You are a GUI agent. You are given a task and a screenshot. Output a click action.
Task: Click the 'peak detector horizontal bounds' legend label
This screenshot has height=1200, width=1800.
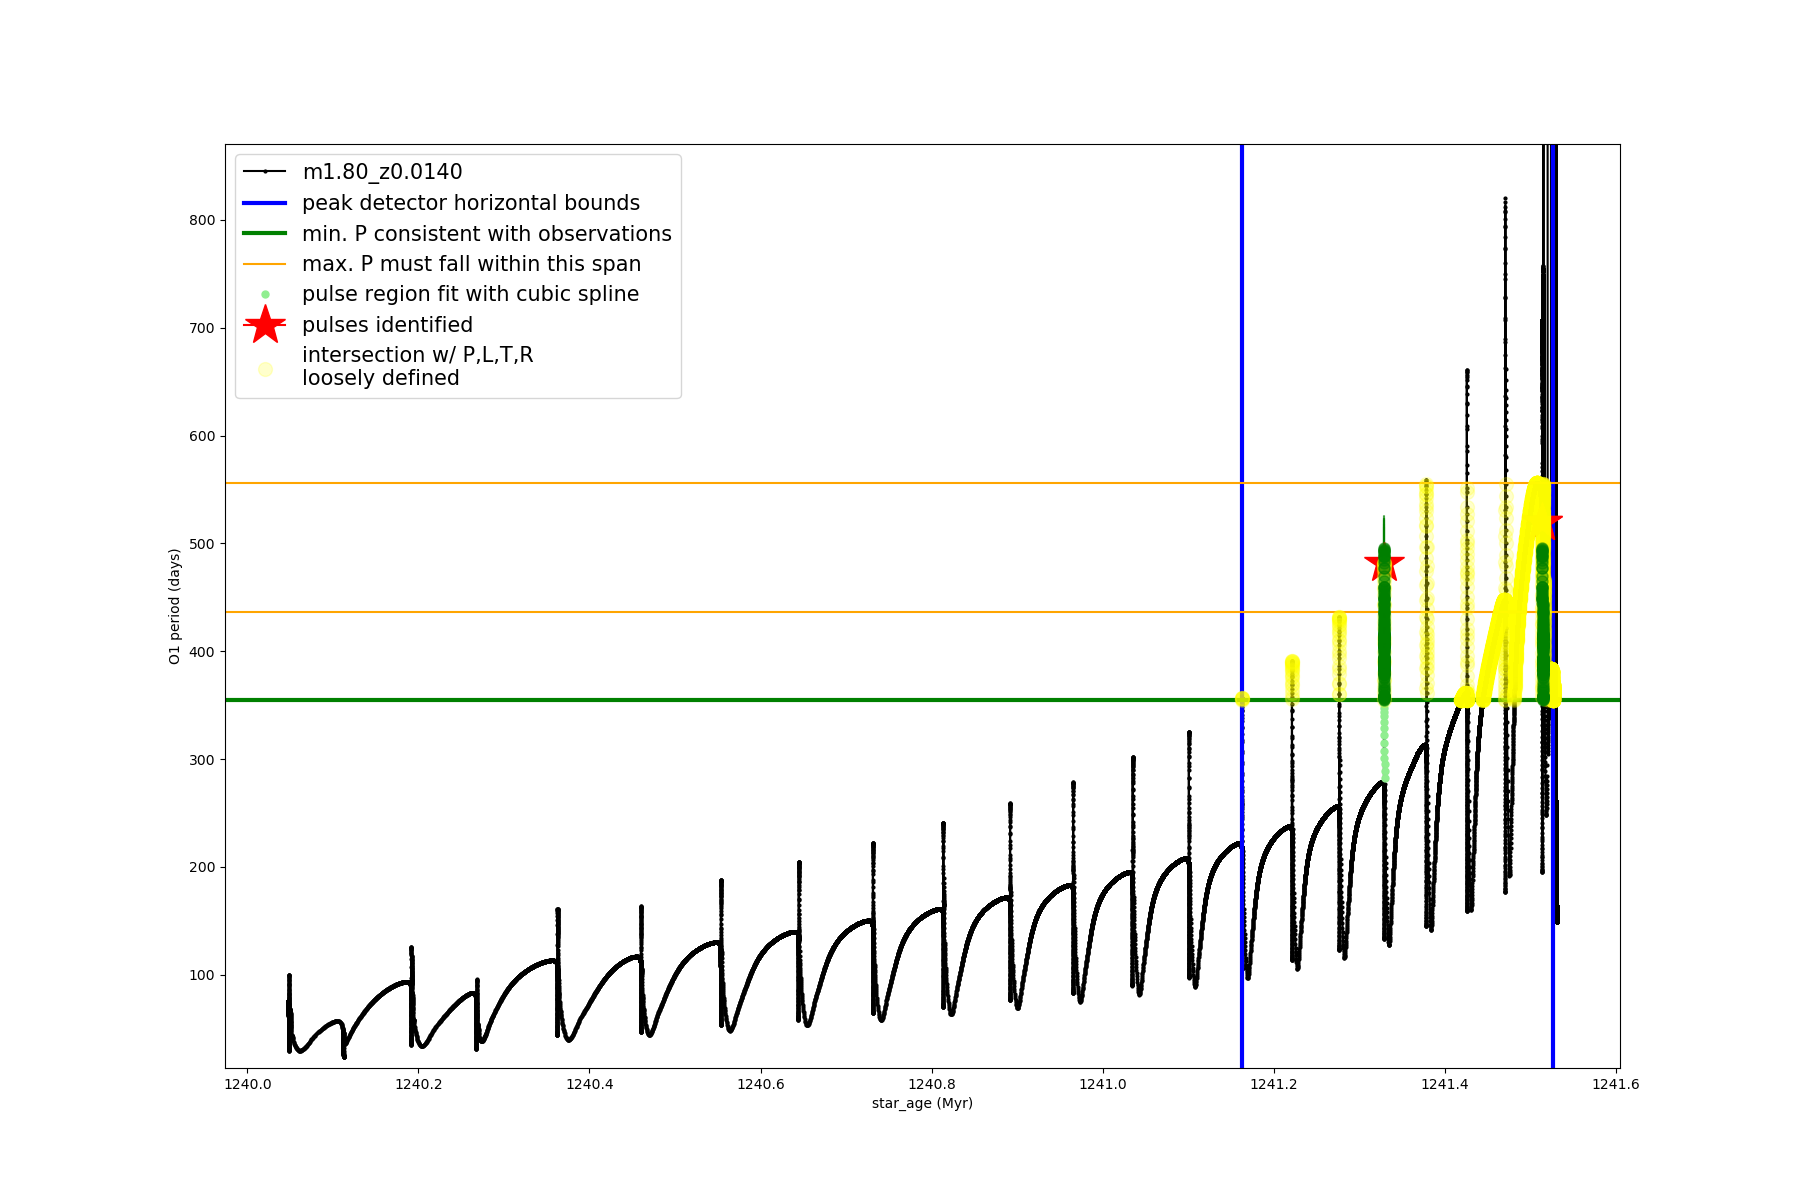coord(471,203)
